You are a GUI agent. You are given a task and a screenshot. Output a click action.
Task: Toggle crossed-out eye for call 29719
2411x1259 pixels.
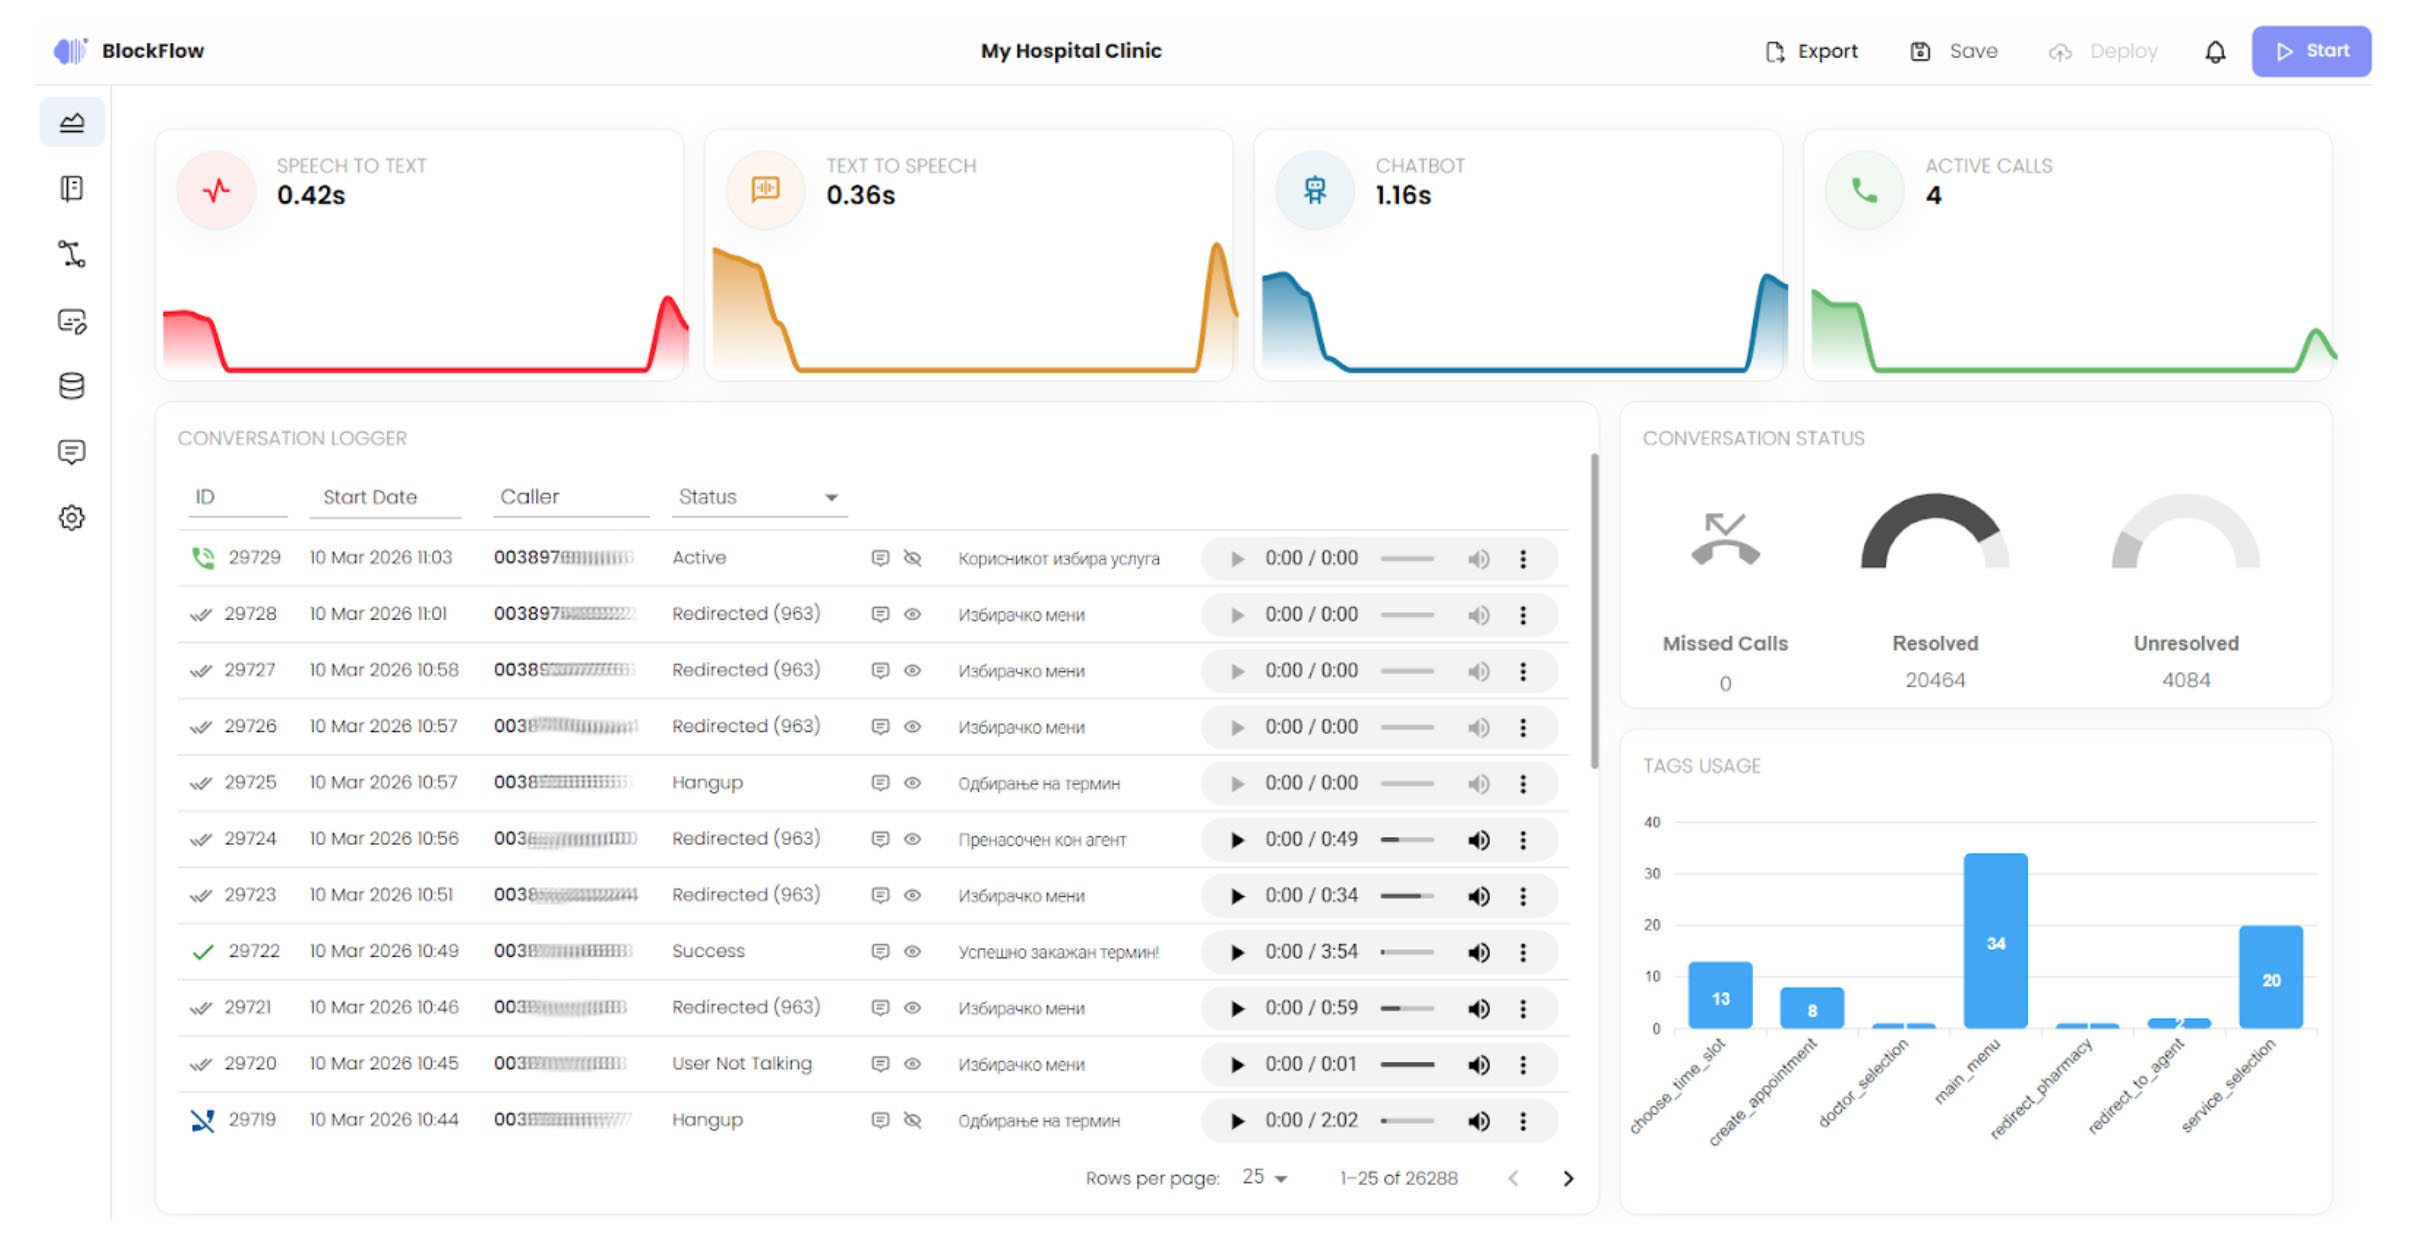click(x=912, y=1120)
